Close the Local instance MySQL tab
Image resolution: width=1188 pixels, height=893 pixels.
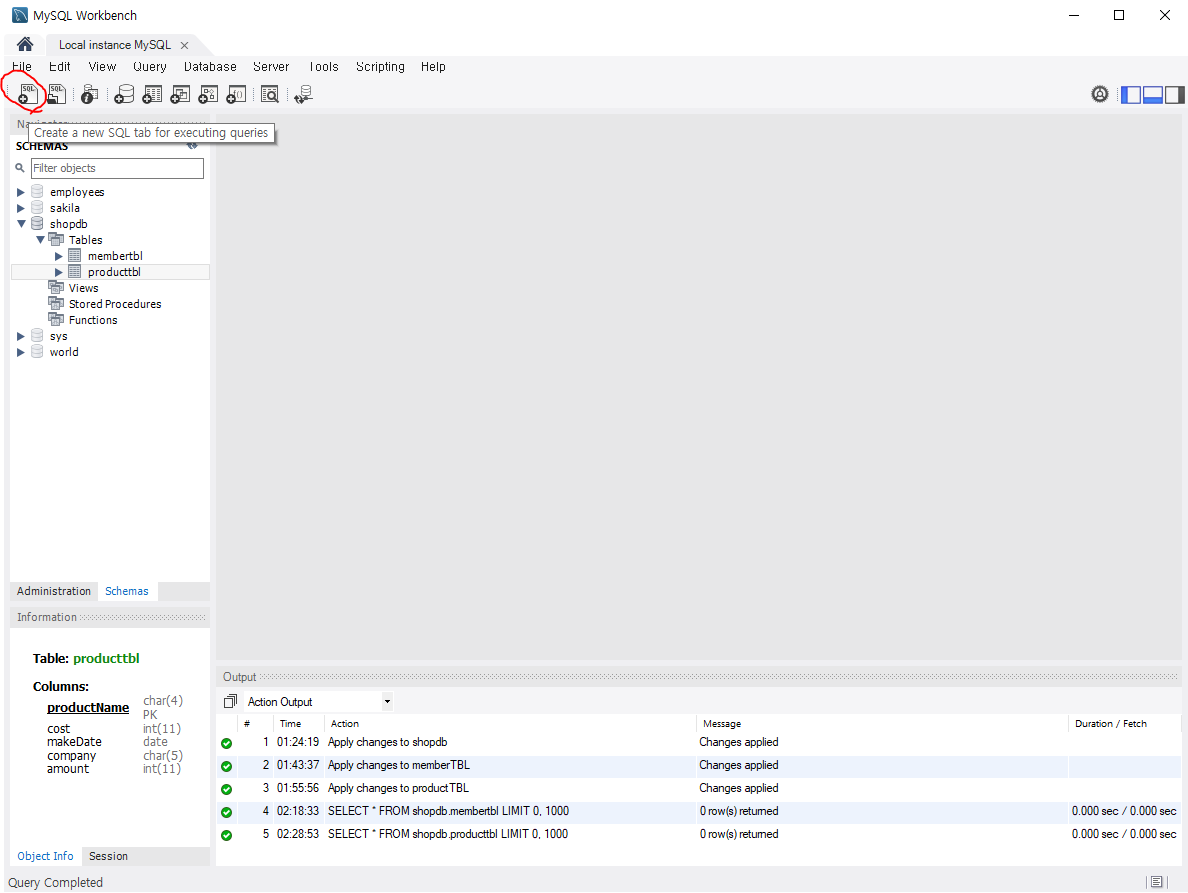pyautogui.click(x=184, y=45)
